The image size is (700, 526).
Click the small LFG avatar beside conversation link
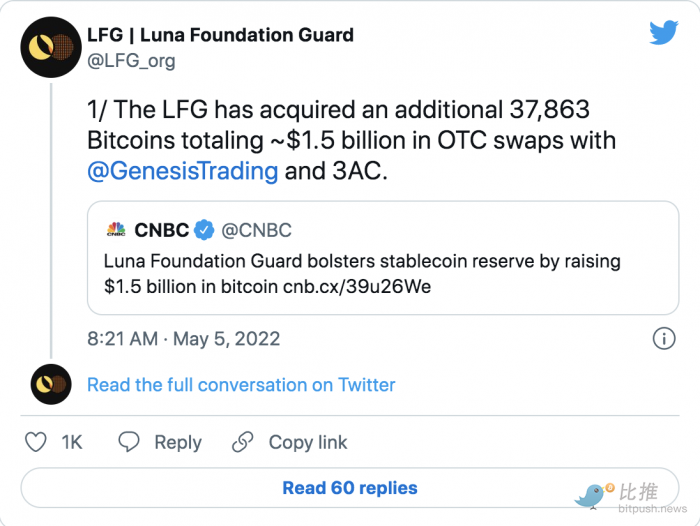tap(50, 384)
